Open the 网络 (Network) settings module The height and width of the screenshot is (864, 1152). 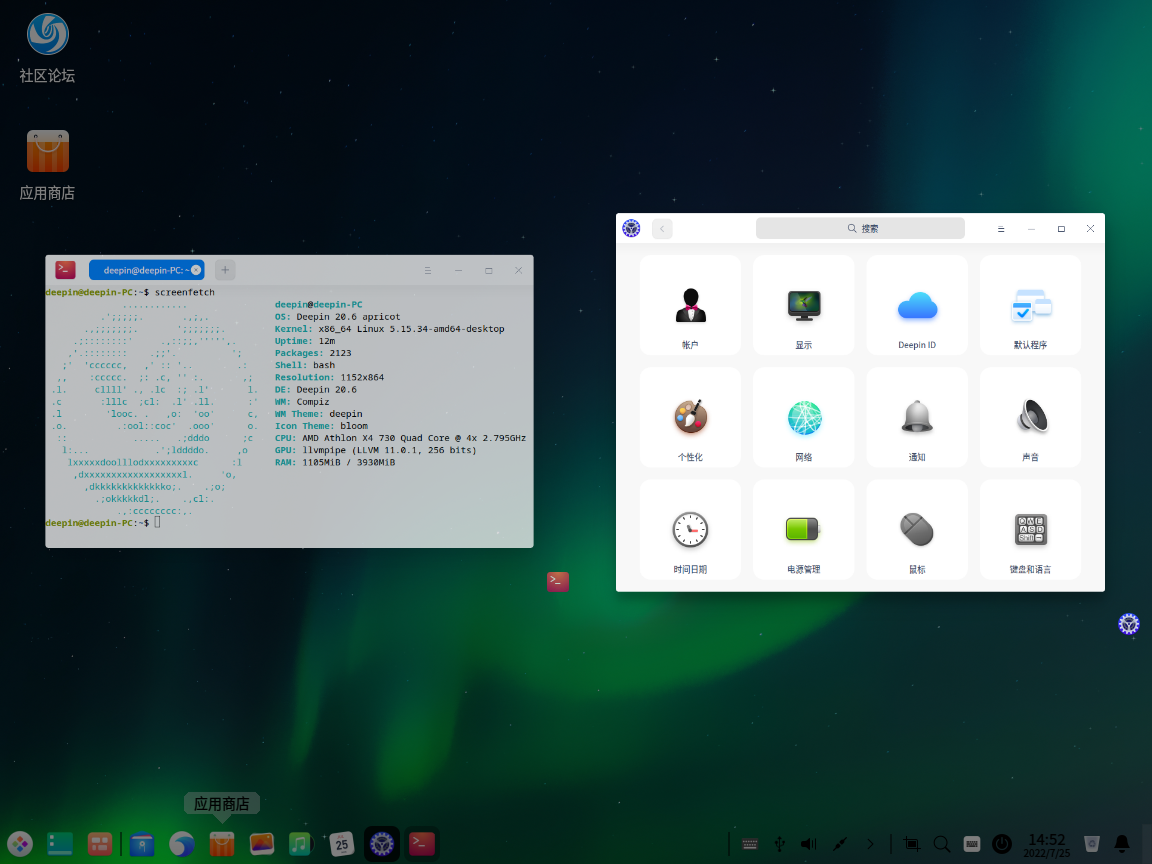coord(803,418)
